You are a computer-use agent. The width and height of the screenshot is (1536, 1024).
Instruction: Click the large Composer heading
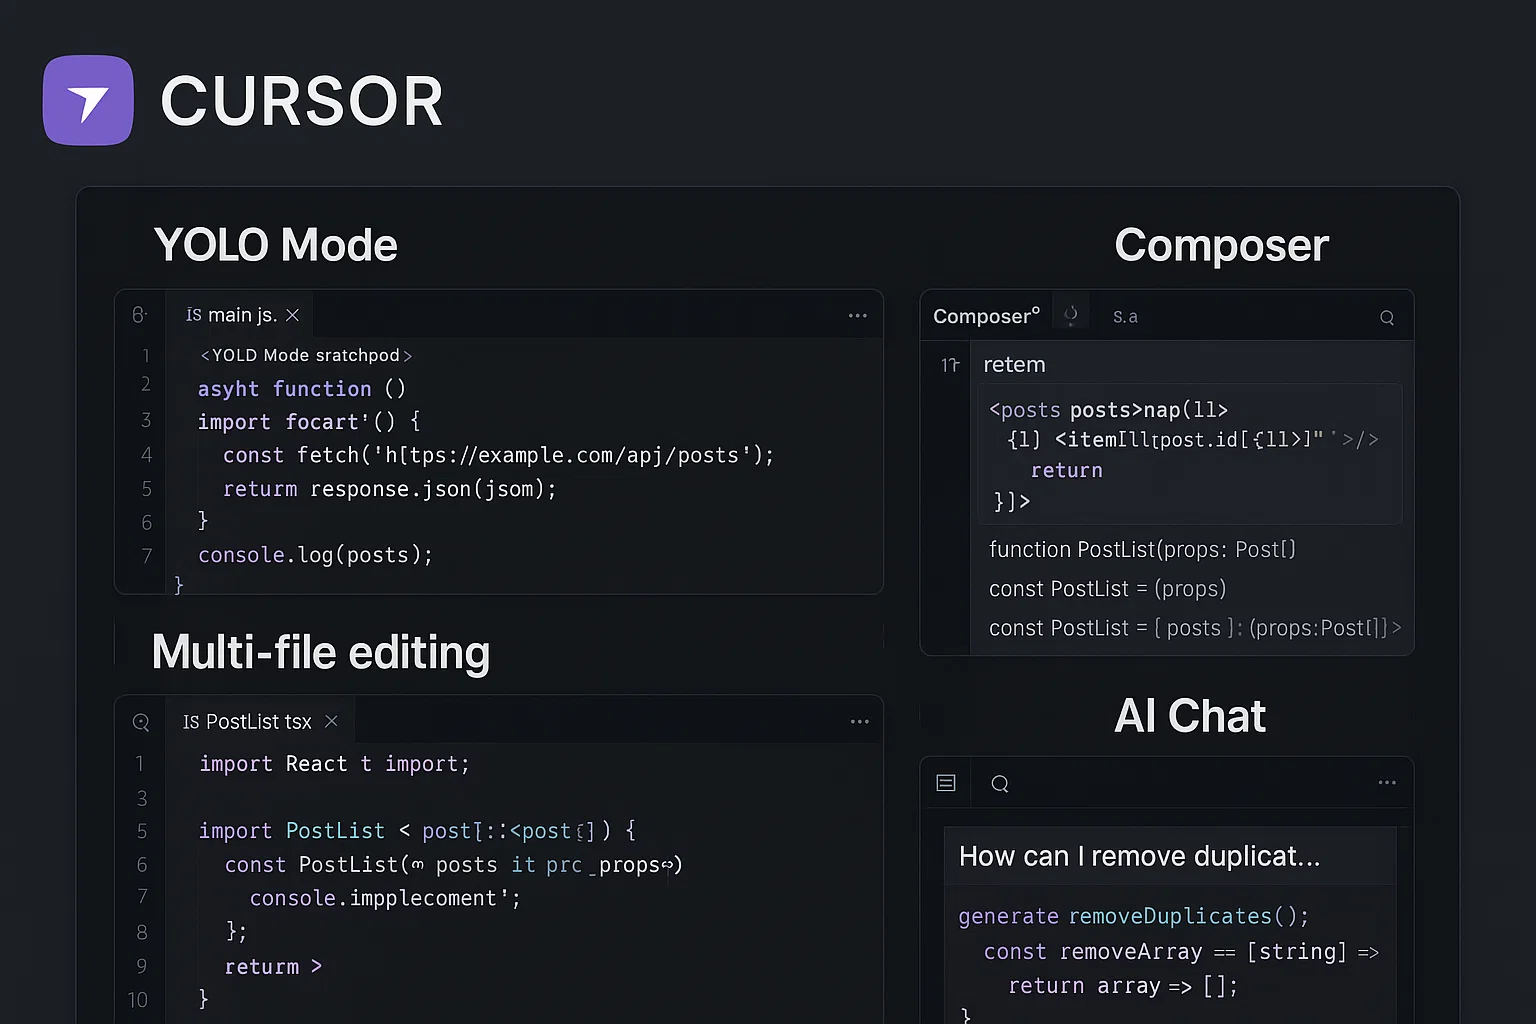[x=1222, y=245]
